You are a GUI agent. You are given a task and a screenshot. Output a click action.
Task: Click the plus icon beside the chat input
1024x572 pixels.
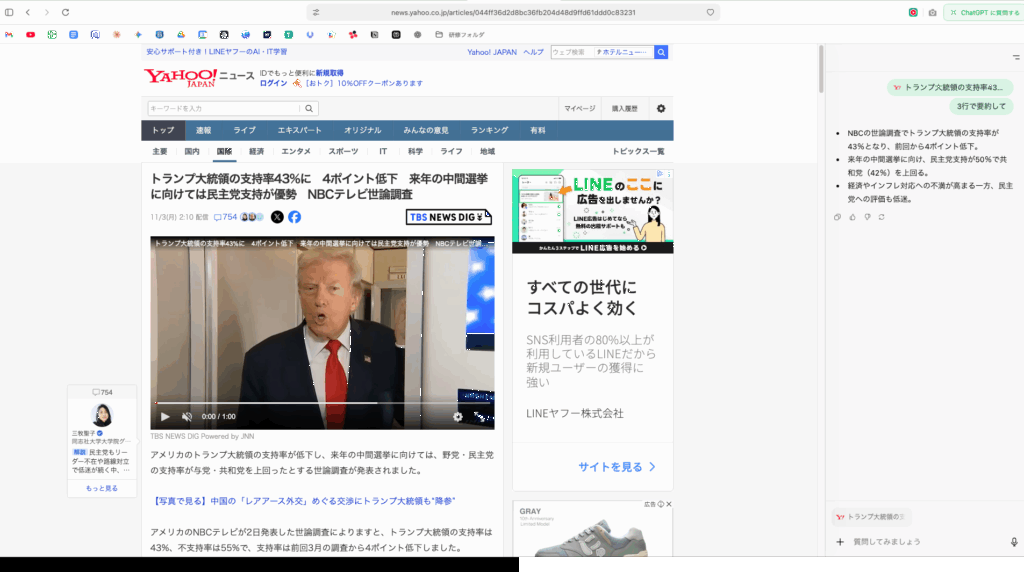tap(840, 542)
